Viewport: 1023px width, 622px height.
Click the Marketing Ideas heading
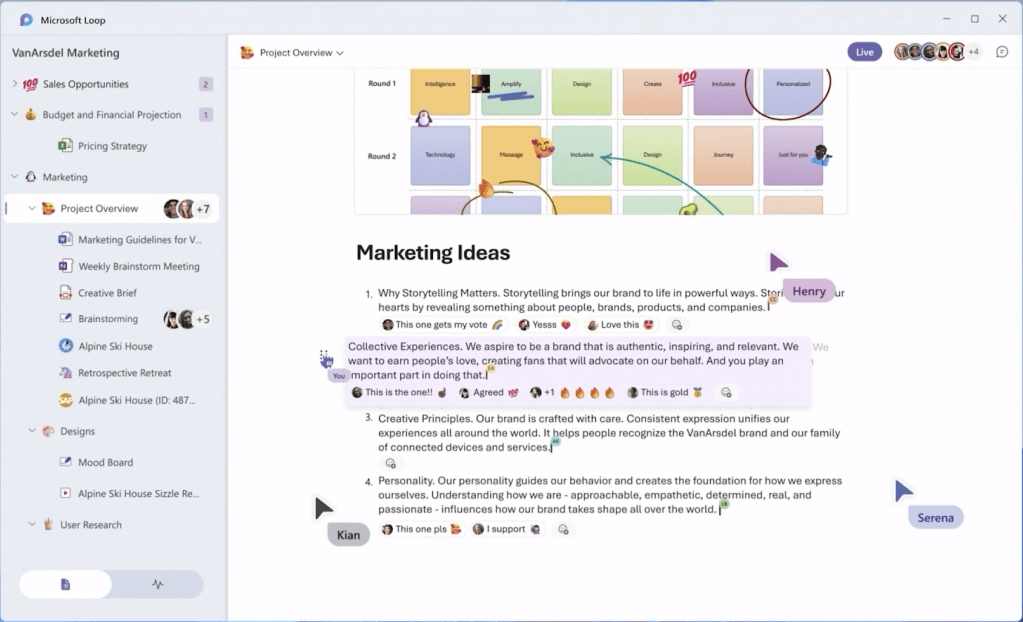pos(433,253)
